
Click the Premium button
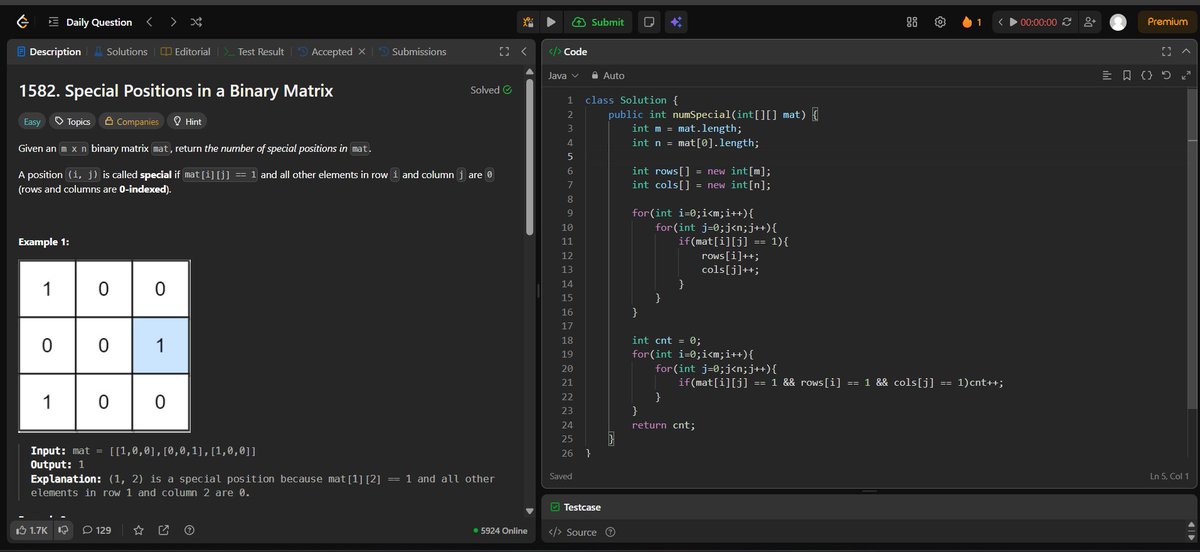[x=1167, y=22]
